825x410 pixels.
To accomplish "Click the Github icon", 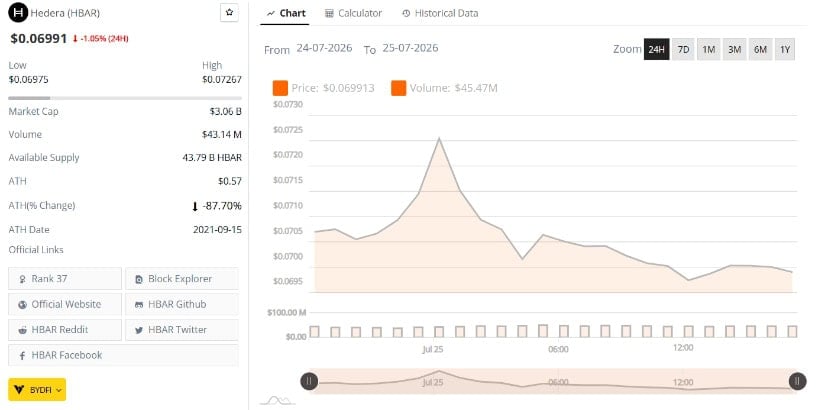I will pos(139,304).
